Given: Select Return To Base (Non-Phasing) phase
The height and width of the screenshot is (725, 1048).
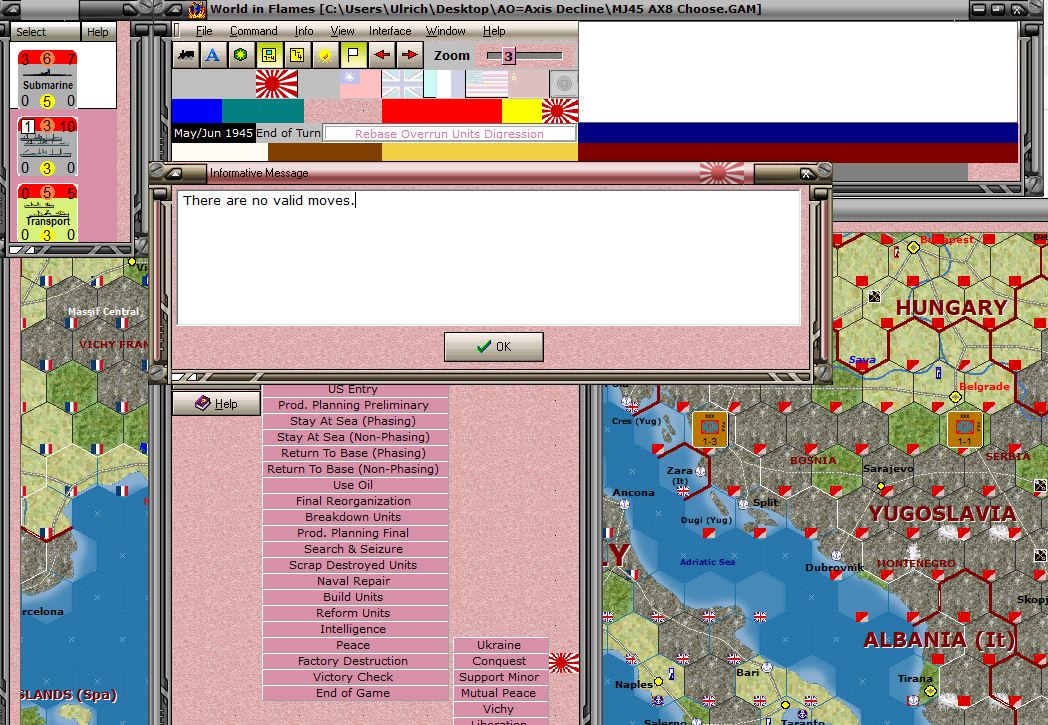Looking at the screenshot, I should [354, 469].
